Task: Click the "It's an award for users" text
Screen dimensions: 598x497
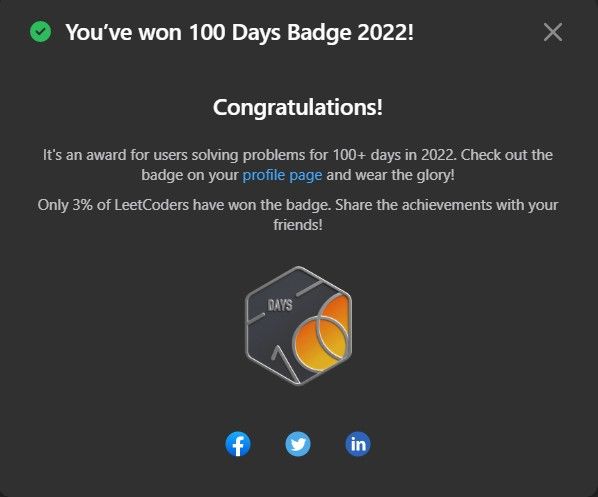Action: click(x=115, y=155)
